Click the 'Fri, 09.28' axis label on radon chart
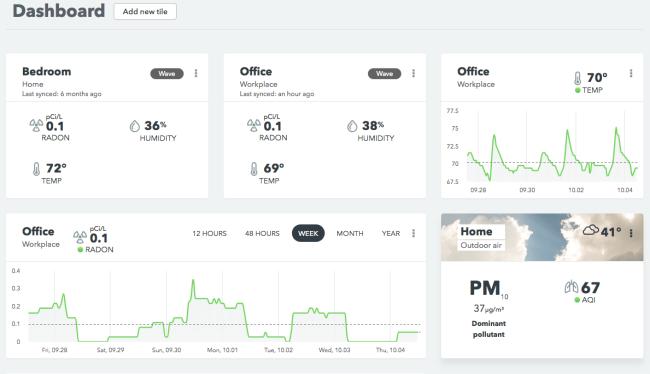 tap(54, 350)
